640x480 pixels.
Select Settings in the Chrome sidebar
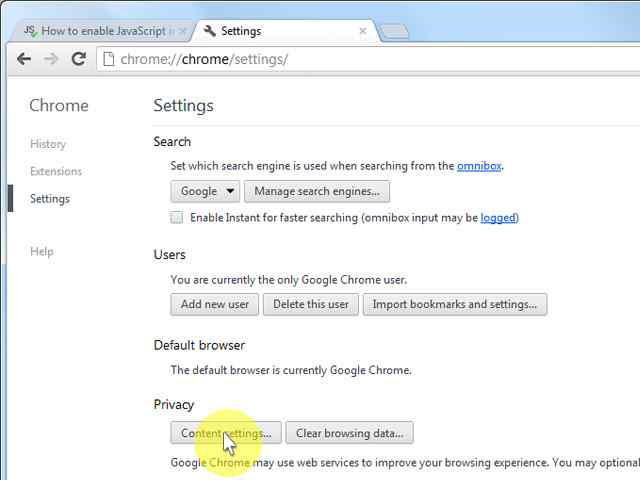pos(50,199)
